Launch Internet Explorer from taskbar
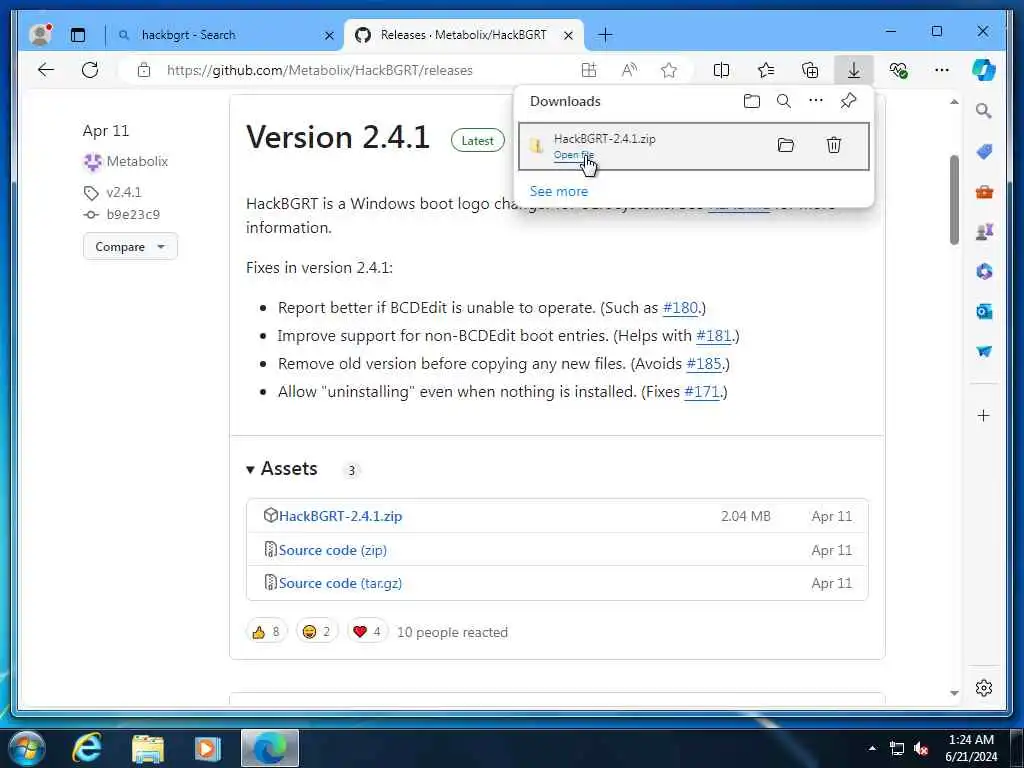This screenshot has width=1024, height=768. click(87, 748)
